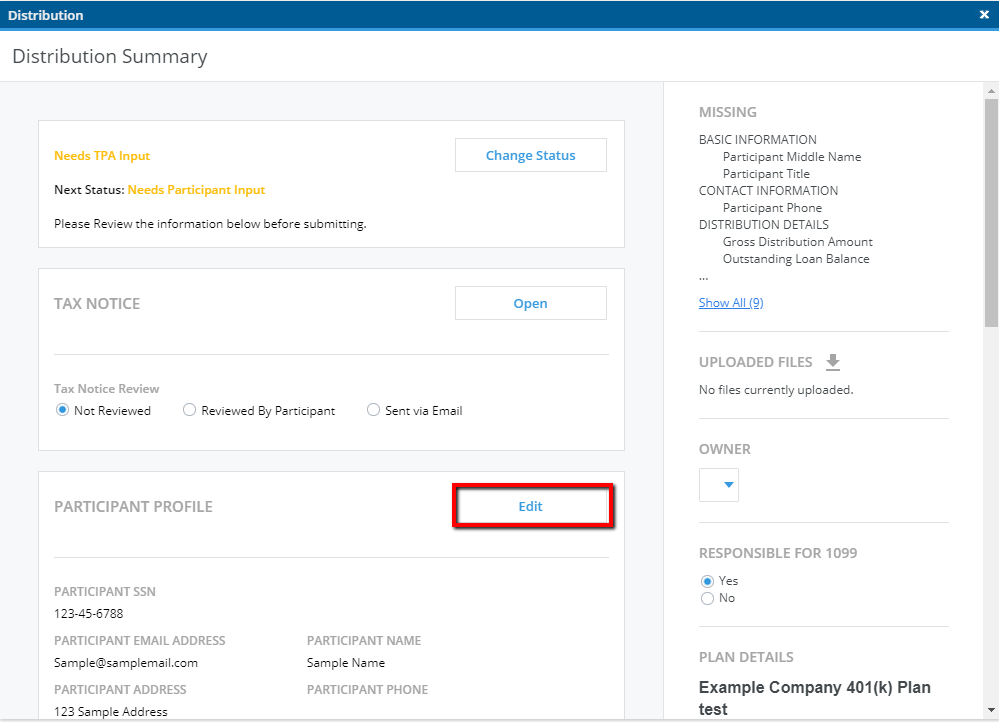
Task: Click the PLAN DETAILS heading
Action: pyautogui.click(x=746, y=657)
